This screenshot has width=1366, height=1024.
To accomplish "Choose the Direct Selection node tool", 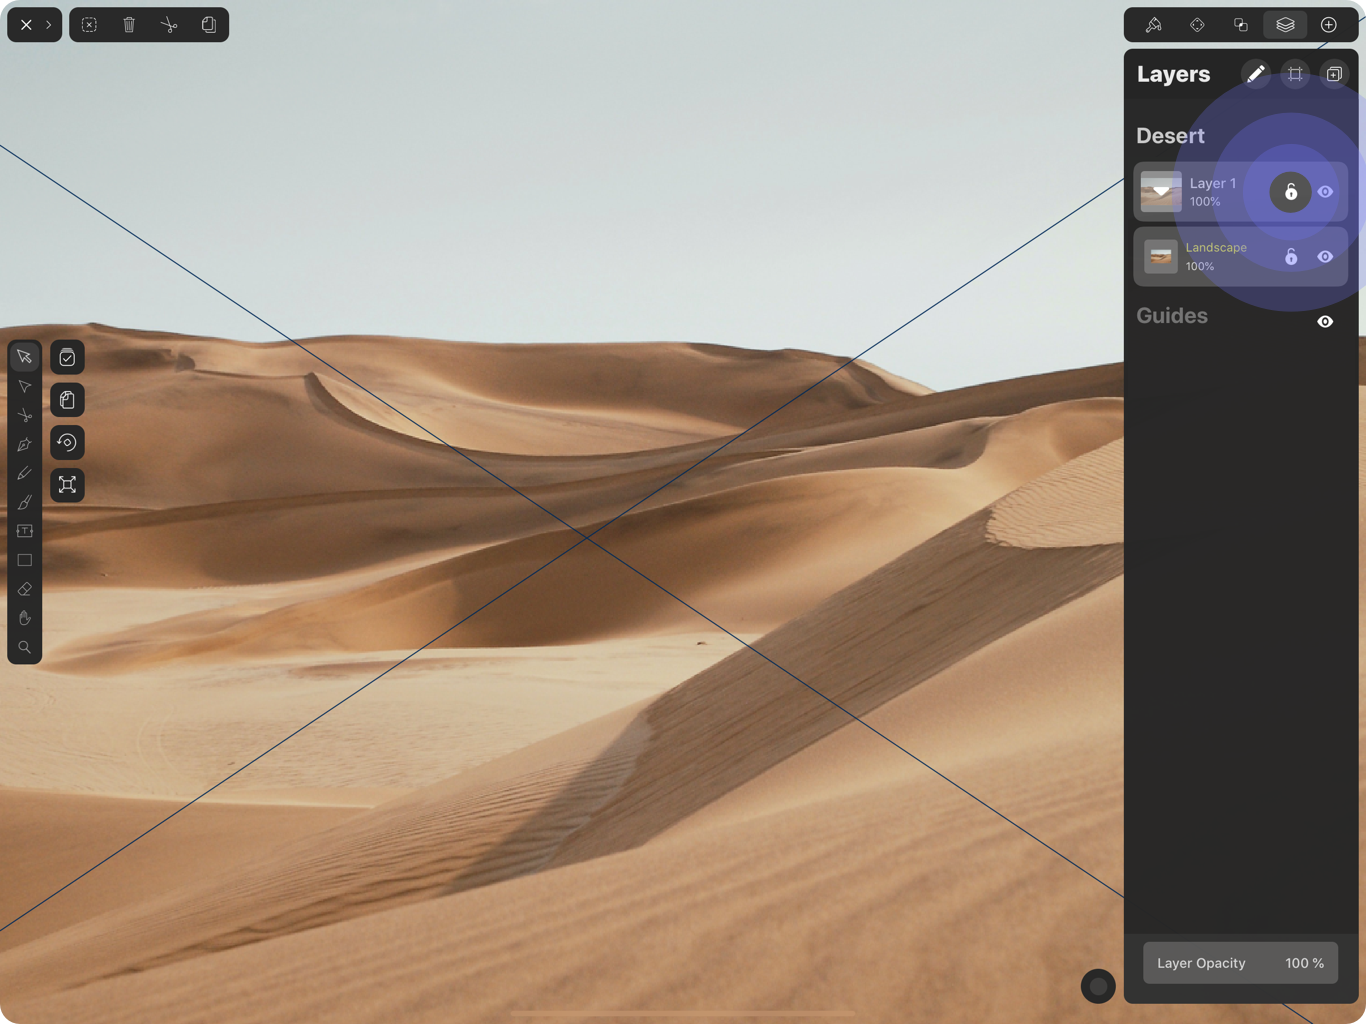I will [x=25, y=386].
